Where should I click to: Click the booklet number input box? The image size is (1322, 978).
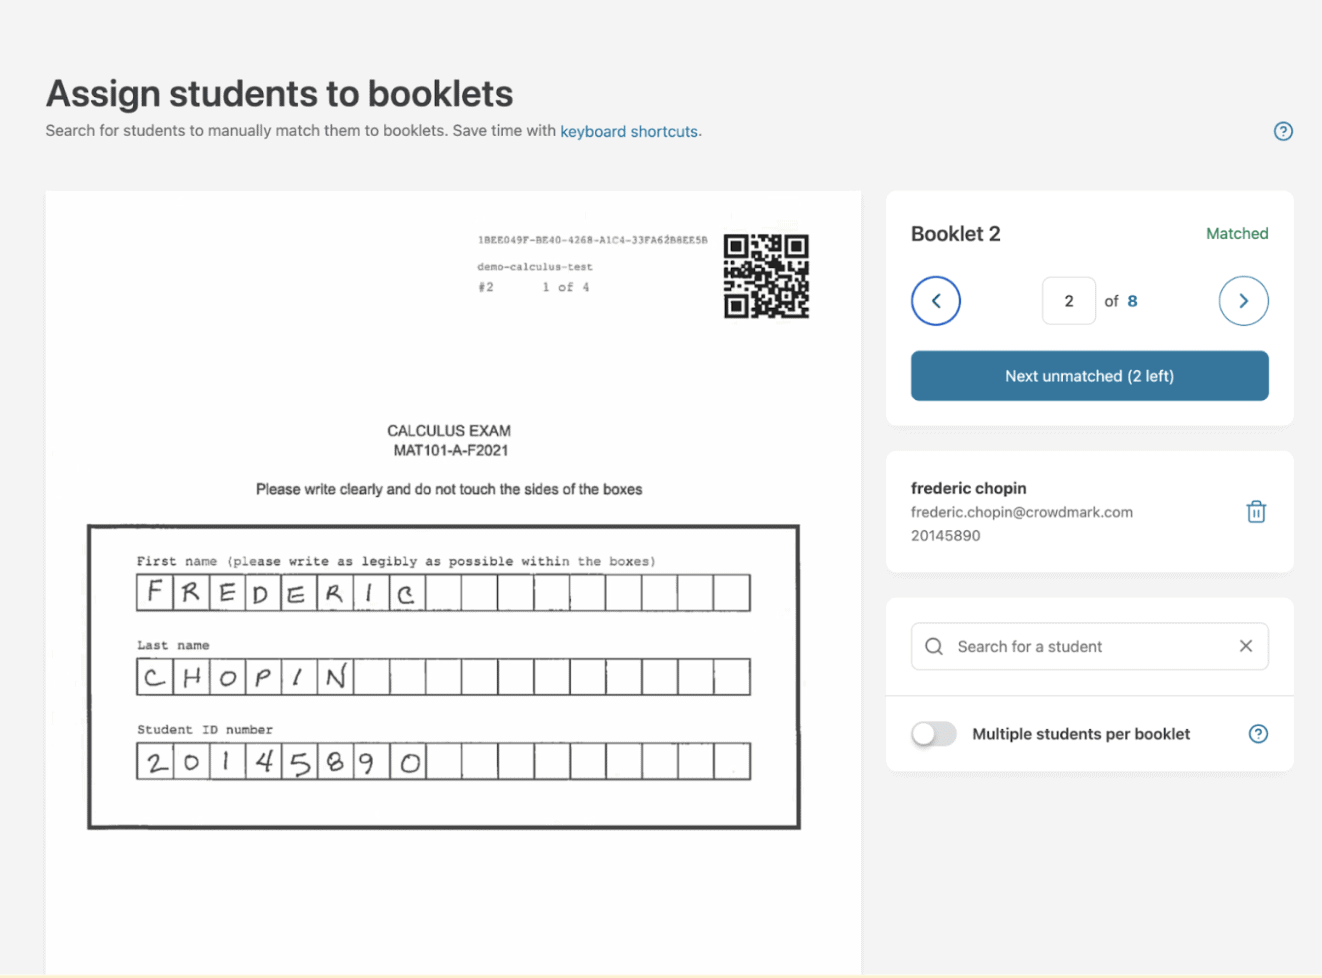(1068, 301)
